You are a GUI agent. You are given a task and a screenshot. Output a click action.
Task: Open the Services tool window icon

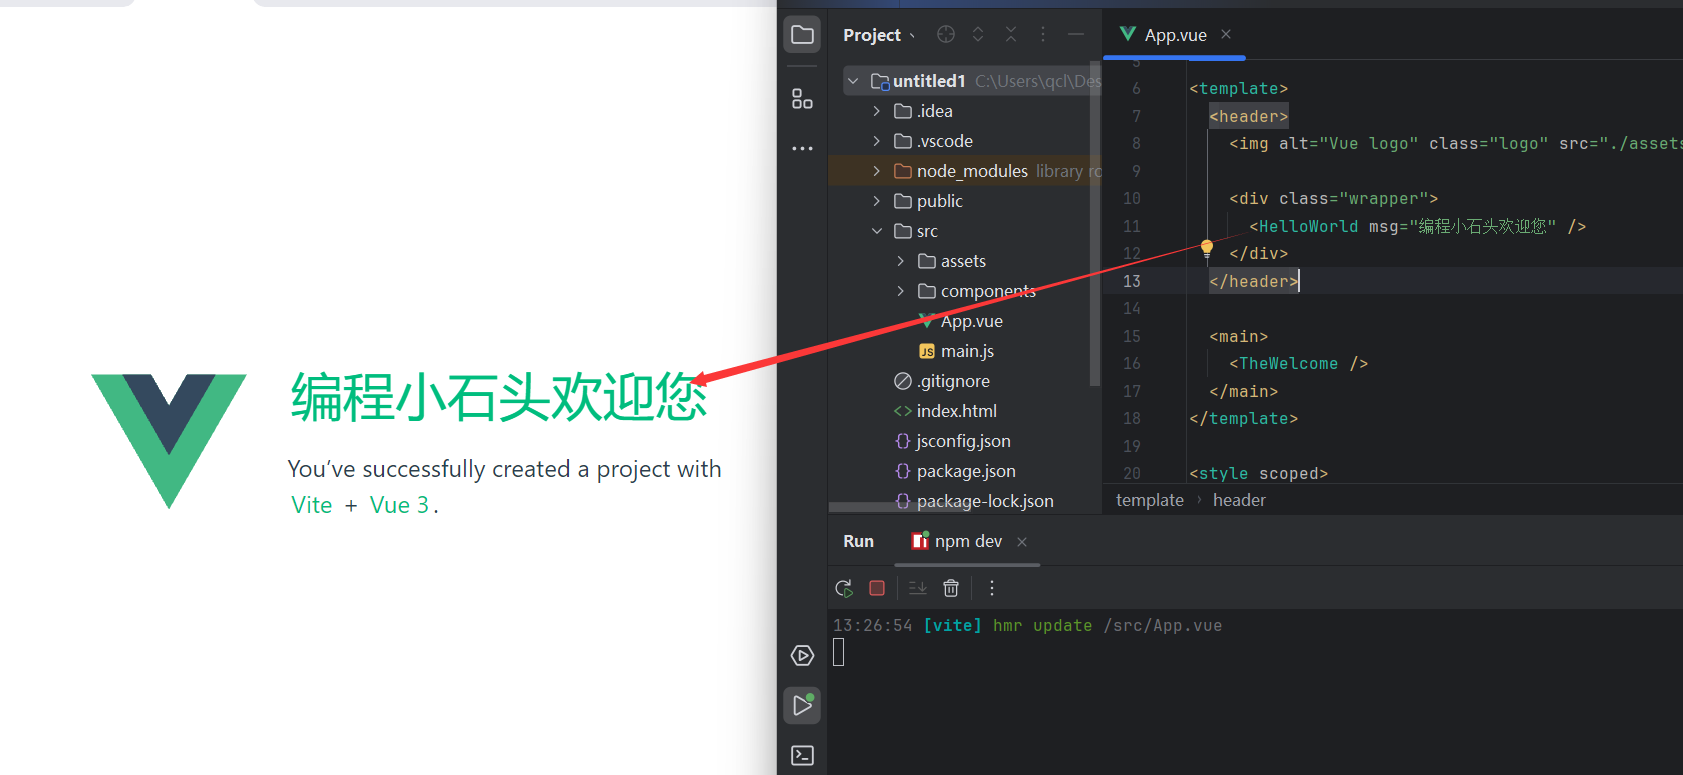click(802, 656)
